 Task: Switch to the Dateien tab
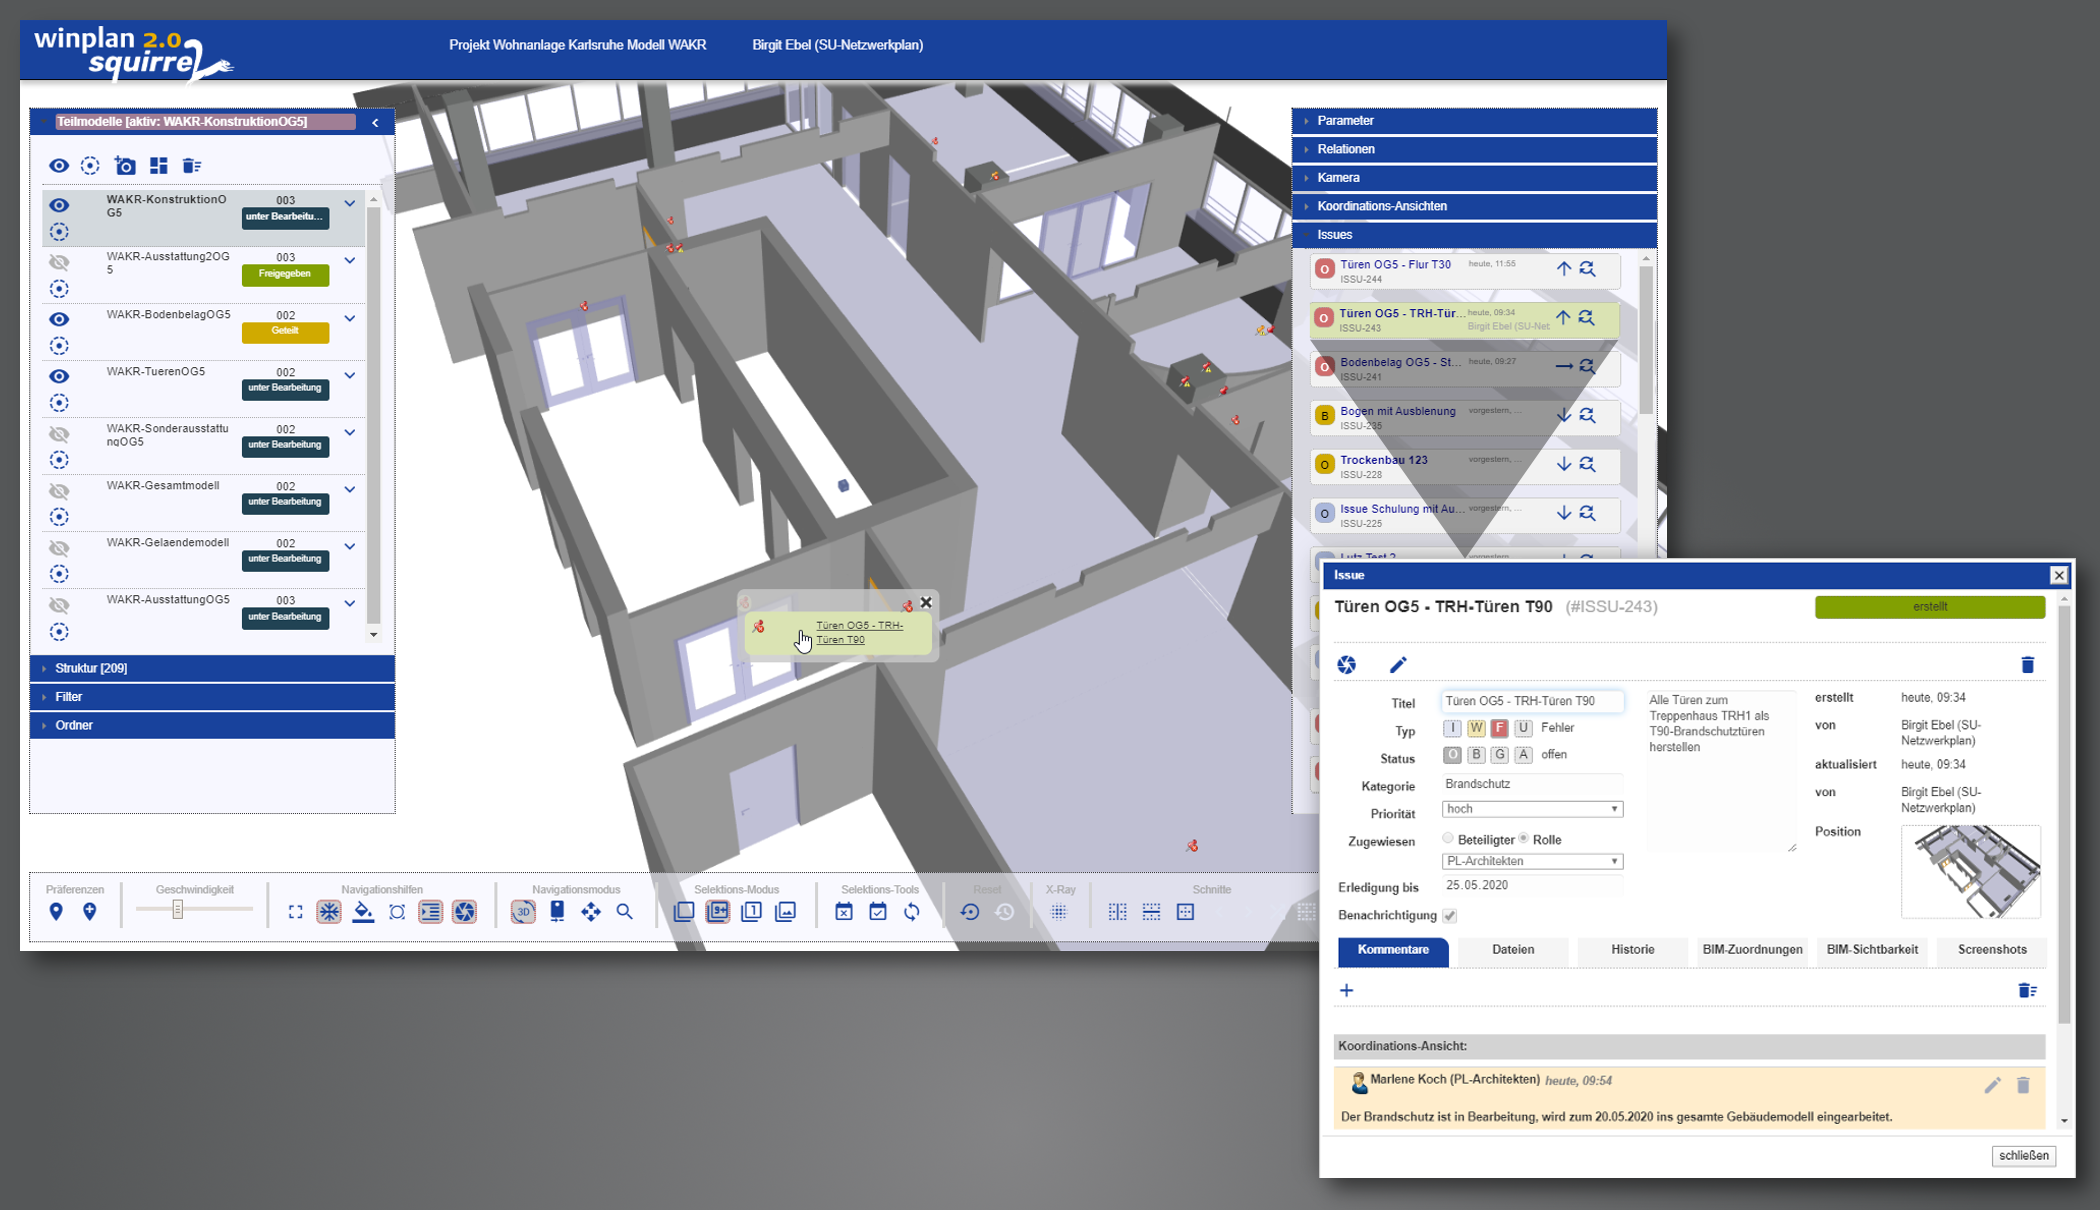tap(1513, 950)
